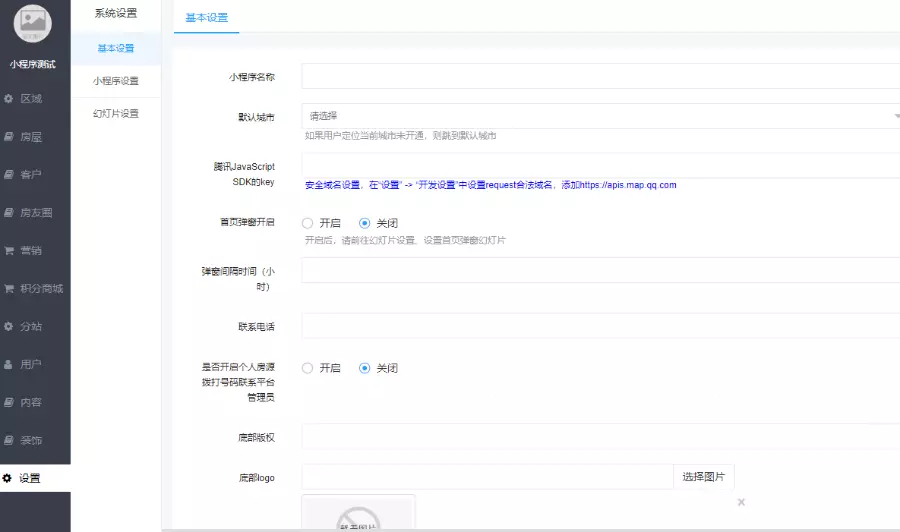Open the 默认城市 dropdown
900x532 pixels.
pos(600,116)
